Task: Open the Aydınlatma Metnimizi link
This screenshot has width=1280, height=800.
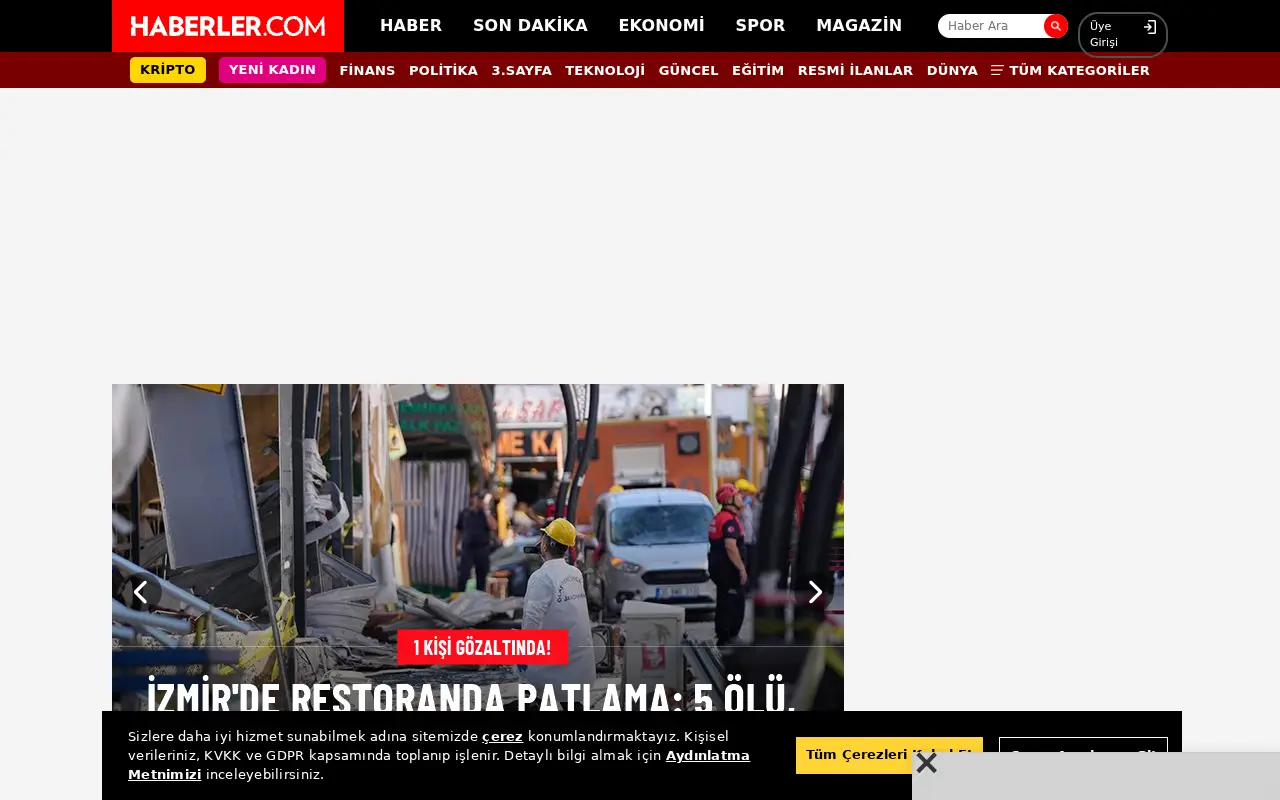Action: tap(439, 765)
